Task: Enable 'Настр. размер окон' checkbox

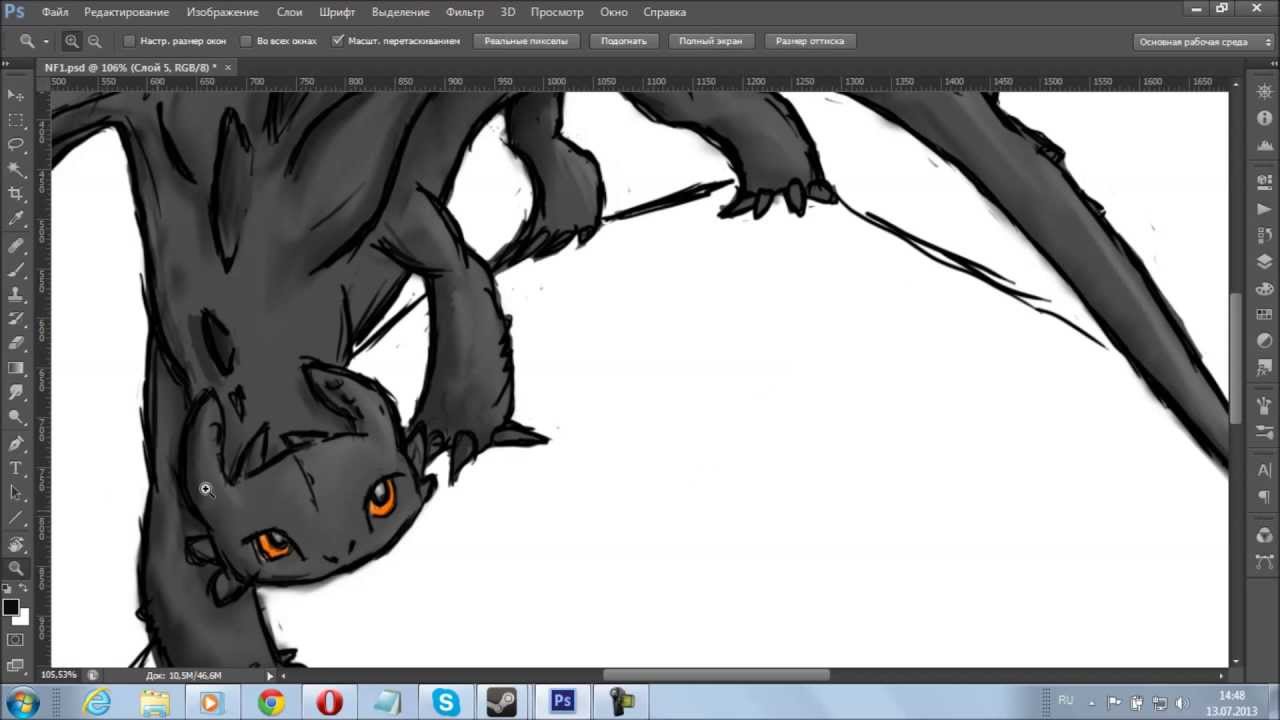Action: coord(129,41)
